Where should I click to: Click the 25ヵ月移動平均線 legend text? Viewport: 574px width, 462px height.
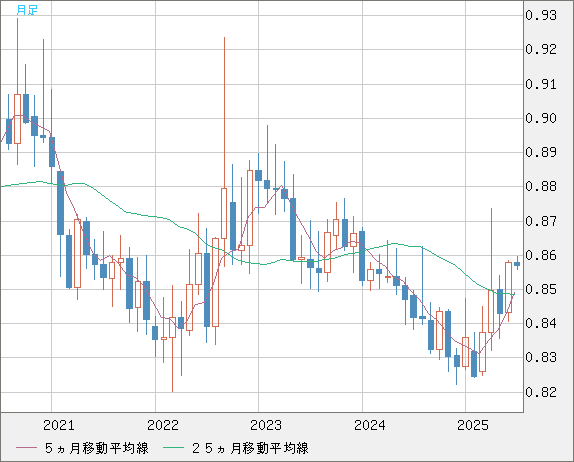tap(250, 448)
